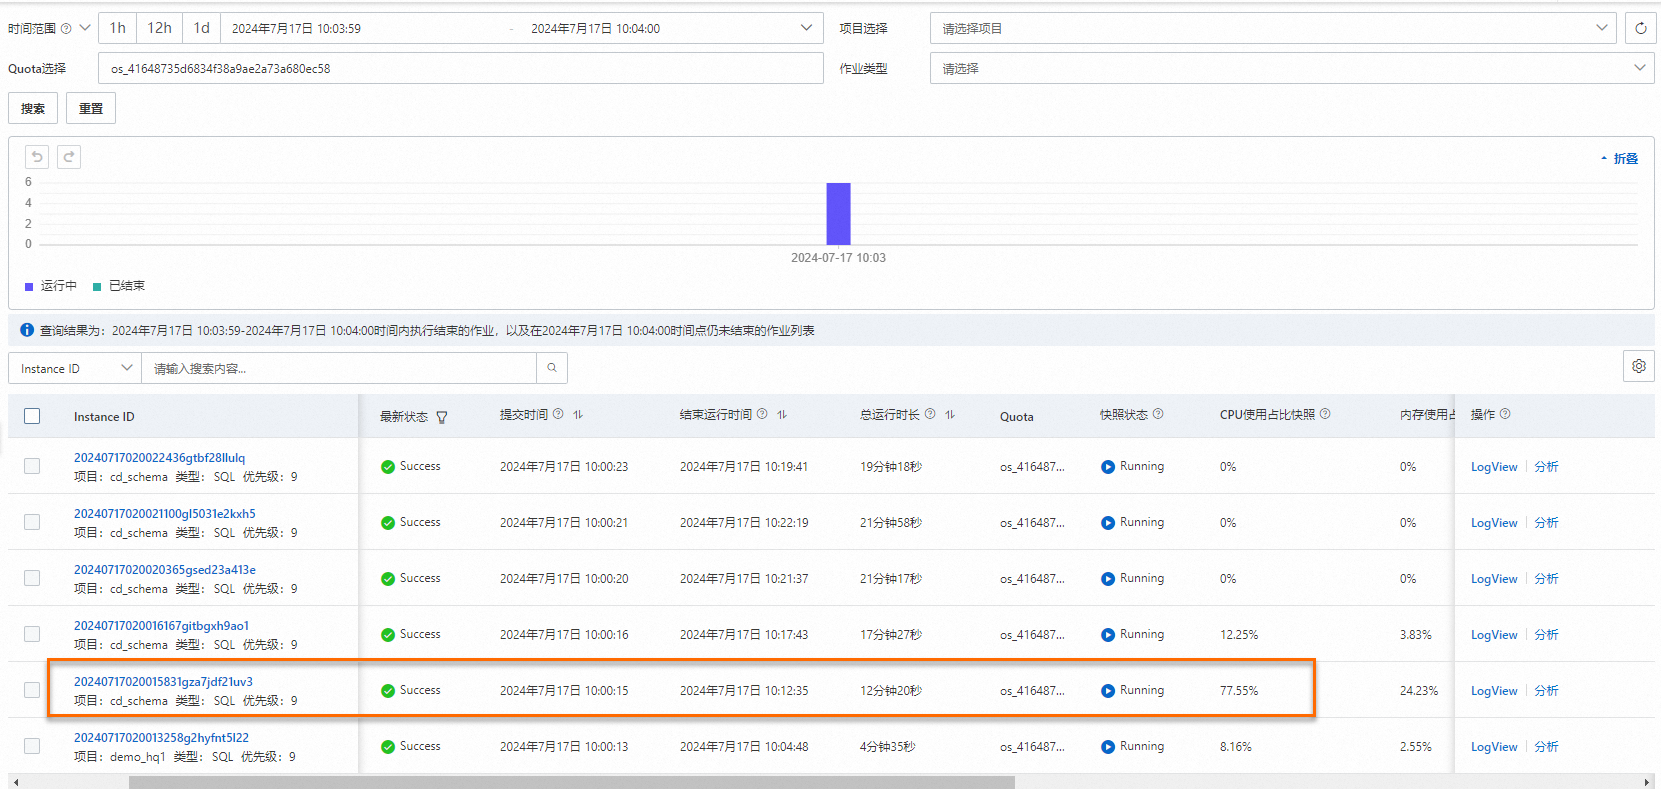
Task: Click the help icon next to 操作 header
Action: tap(1505, 414)
